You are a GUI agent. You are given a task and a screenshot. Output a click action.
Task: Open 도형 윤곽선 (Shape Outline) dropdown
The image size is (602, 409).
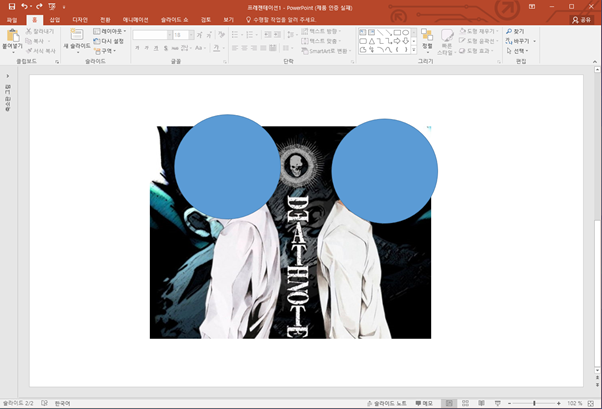pos(479,41)
